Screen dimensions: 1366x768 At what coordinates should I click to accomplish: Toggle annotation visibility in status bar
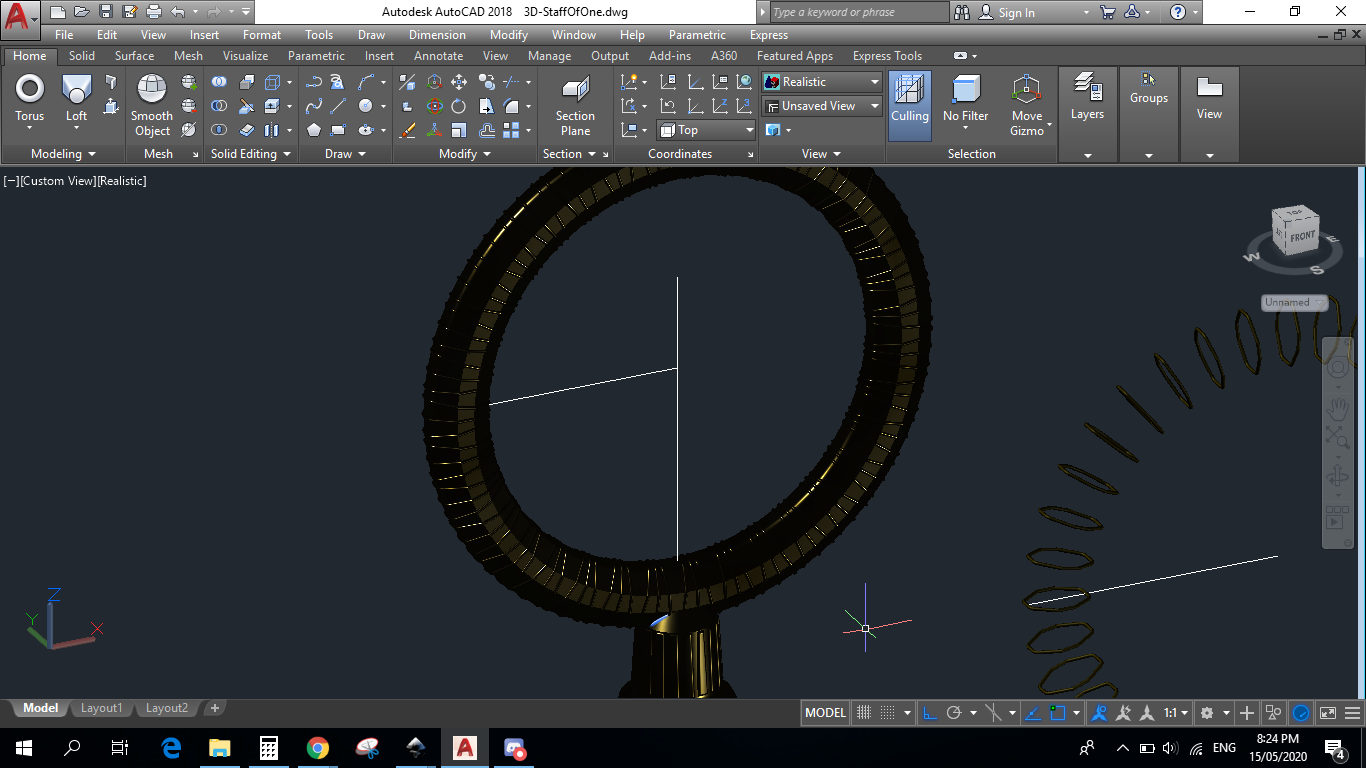pyautogui.click(x=1099, y=713)
